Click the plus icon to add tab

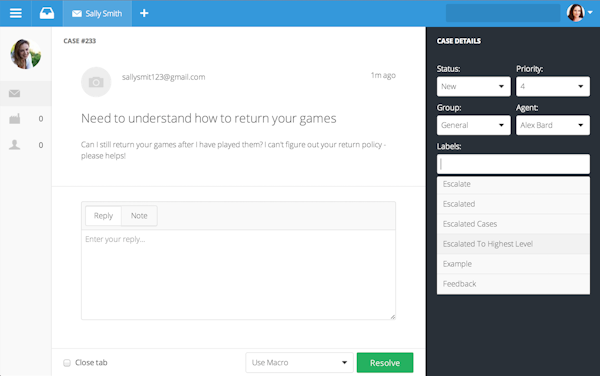pos(144,13)
